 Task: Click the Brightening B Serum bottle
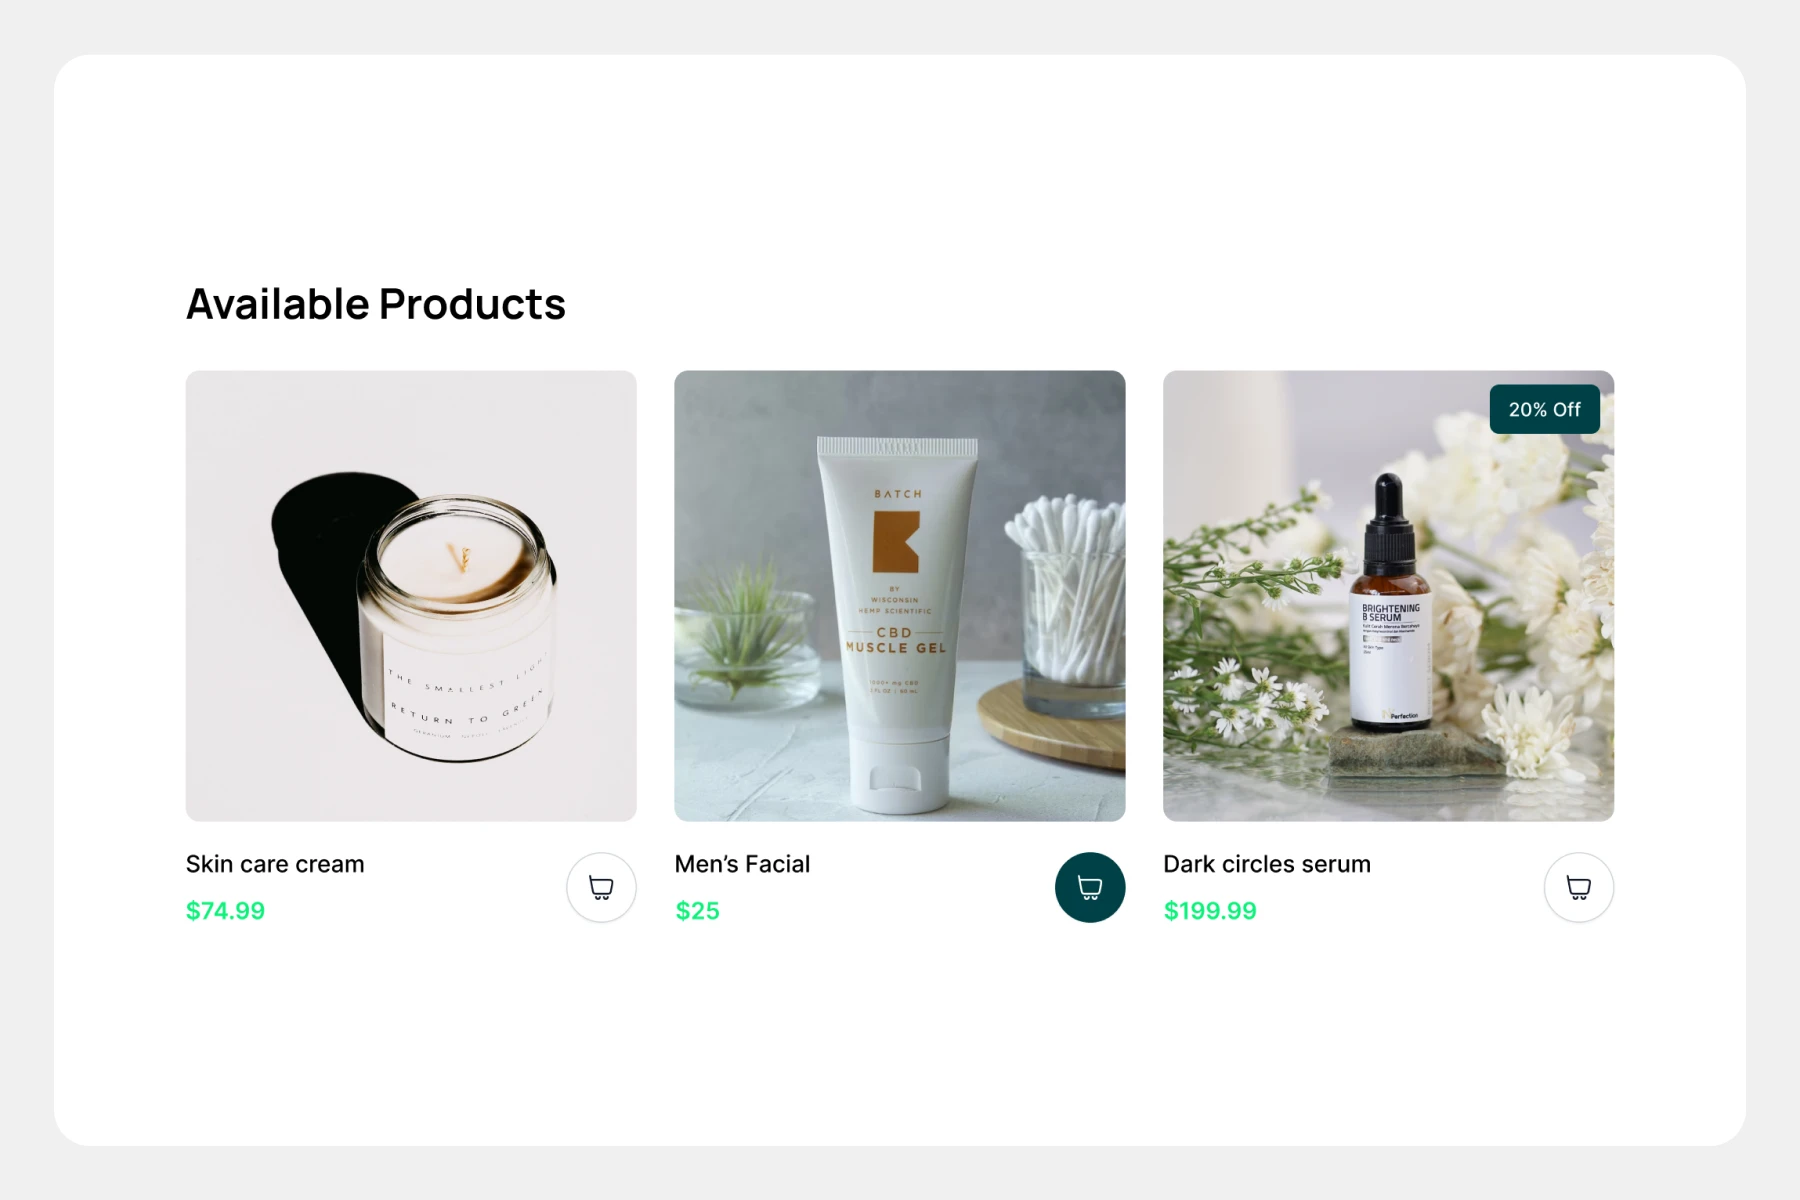pos(1389,603)
